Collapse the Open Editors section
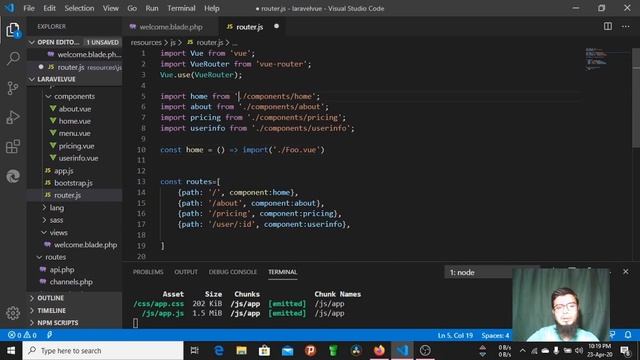Viewport: 640px width, 360px height. pos(32,42)
